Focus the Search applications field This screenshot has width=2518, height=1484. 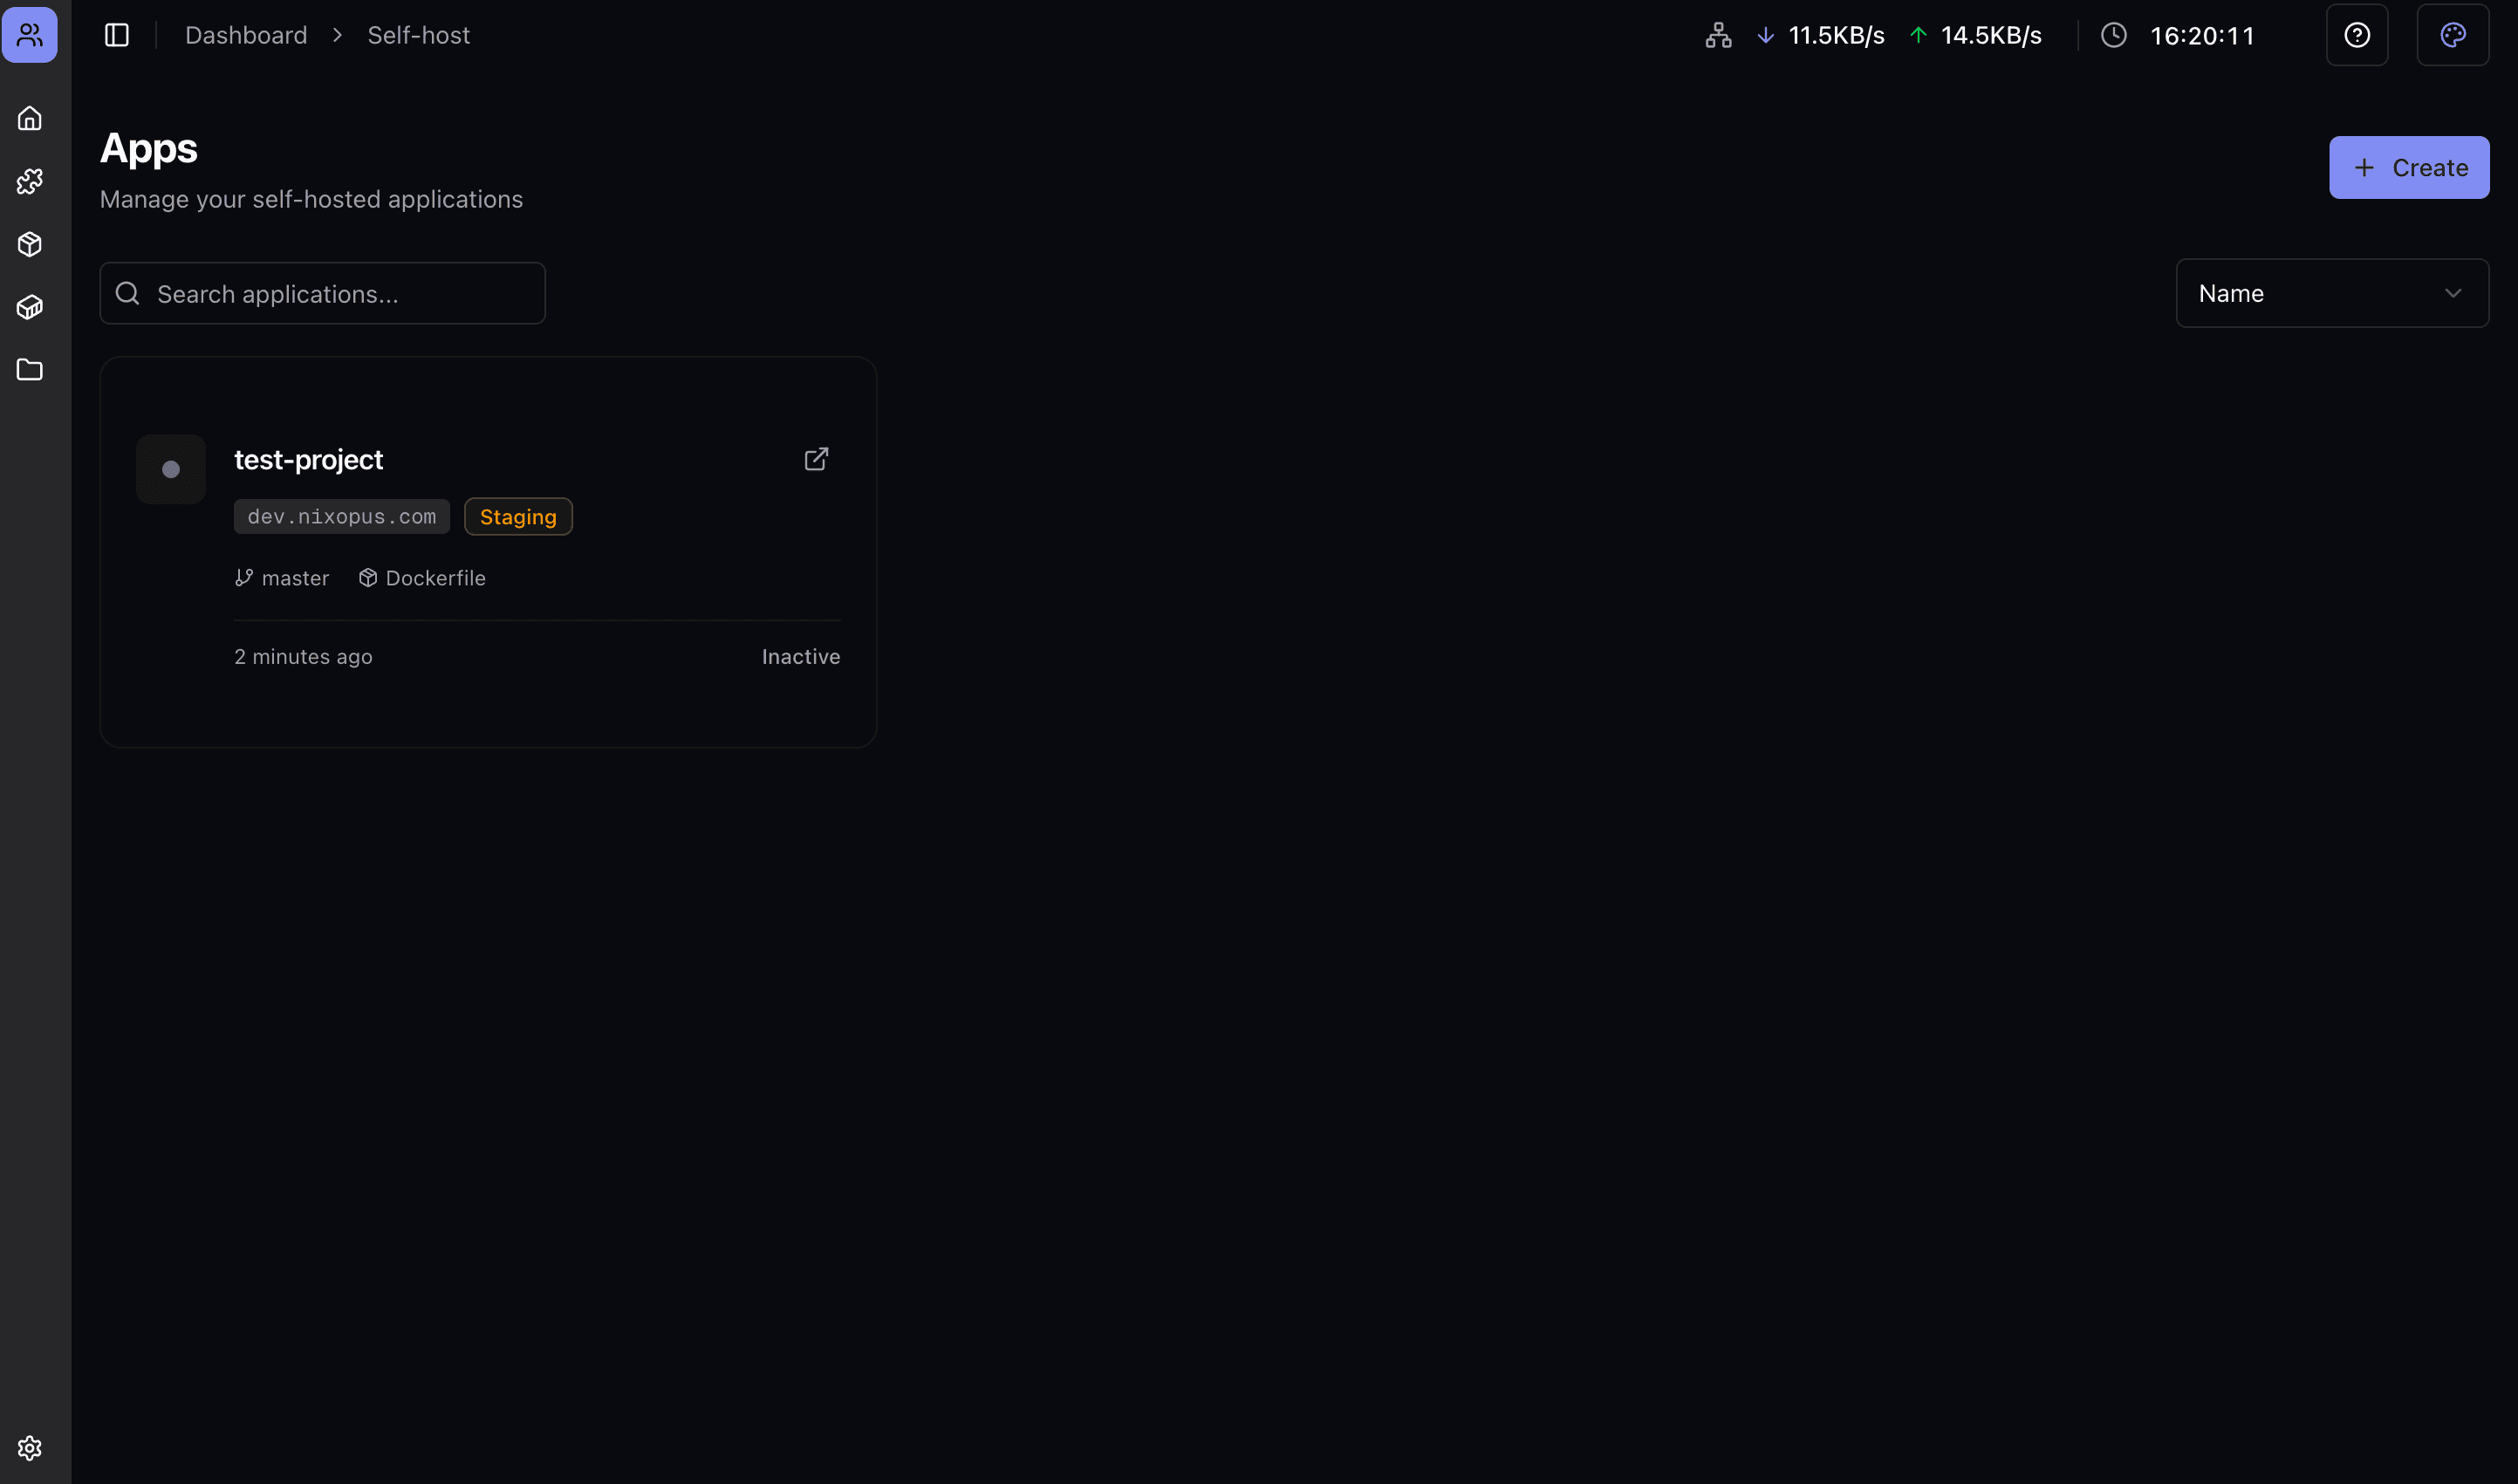click(322, 293)
